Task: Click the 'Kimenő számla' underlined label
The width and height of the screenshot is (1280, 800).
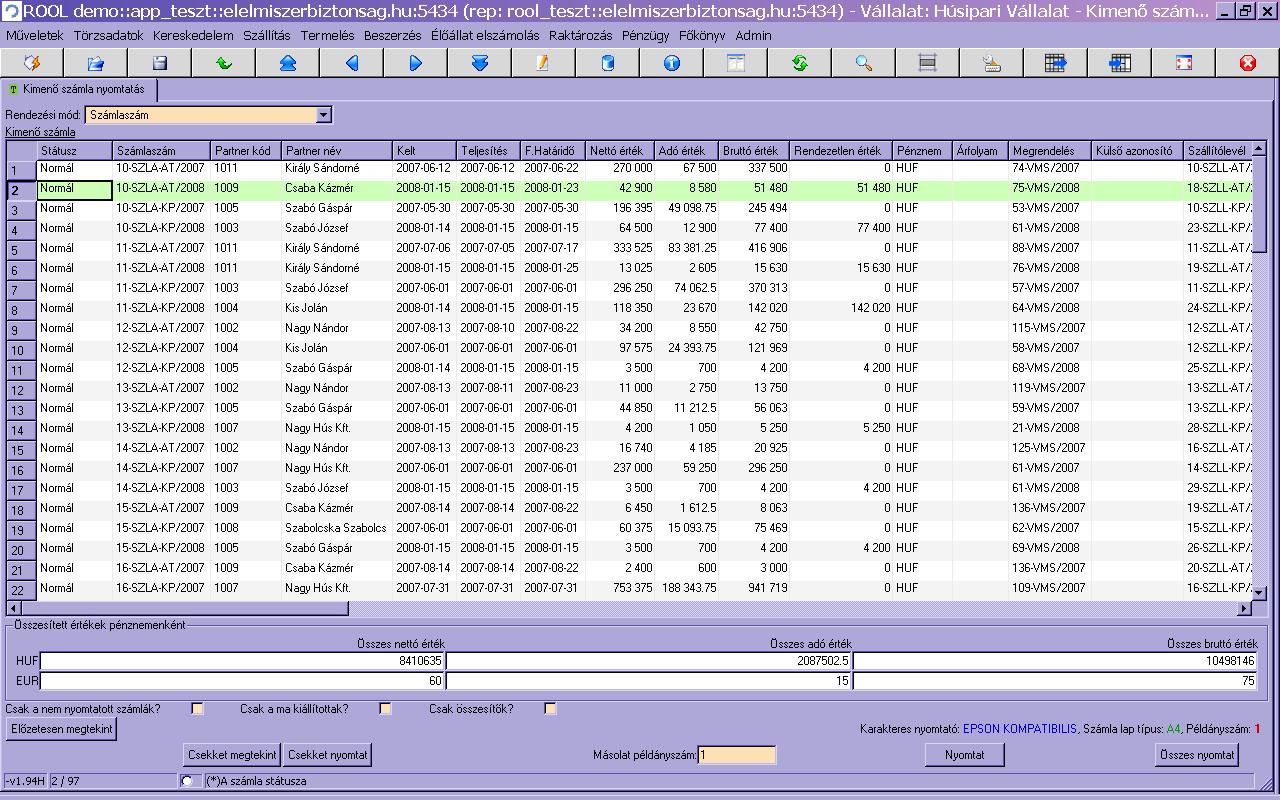Action: click(x=40, y=132)
